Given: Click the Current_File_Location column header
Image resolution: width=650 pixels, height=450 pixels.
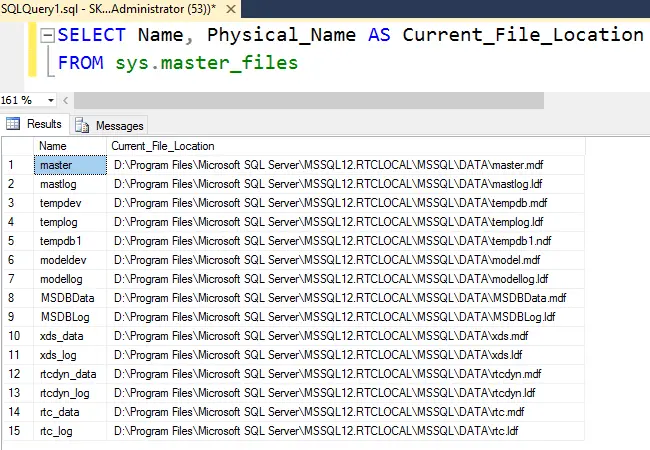Looking at the screenshot, I should 346,146.
